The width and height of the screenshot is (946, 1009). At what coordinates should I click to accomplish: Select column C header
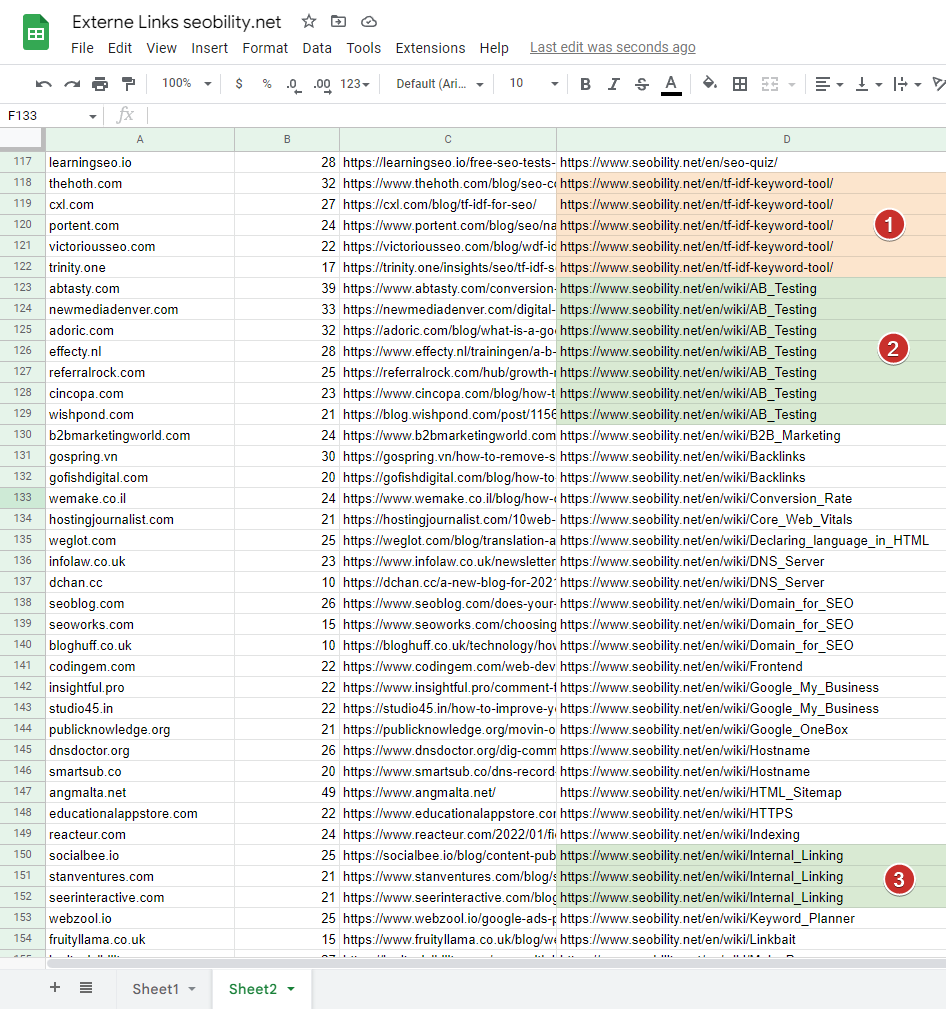[448, 140]
